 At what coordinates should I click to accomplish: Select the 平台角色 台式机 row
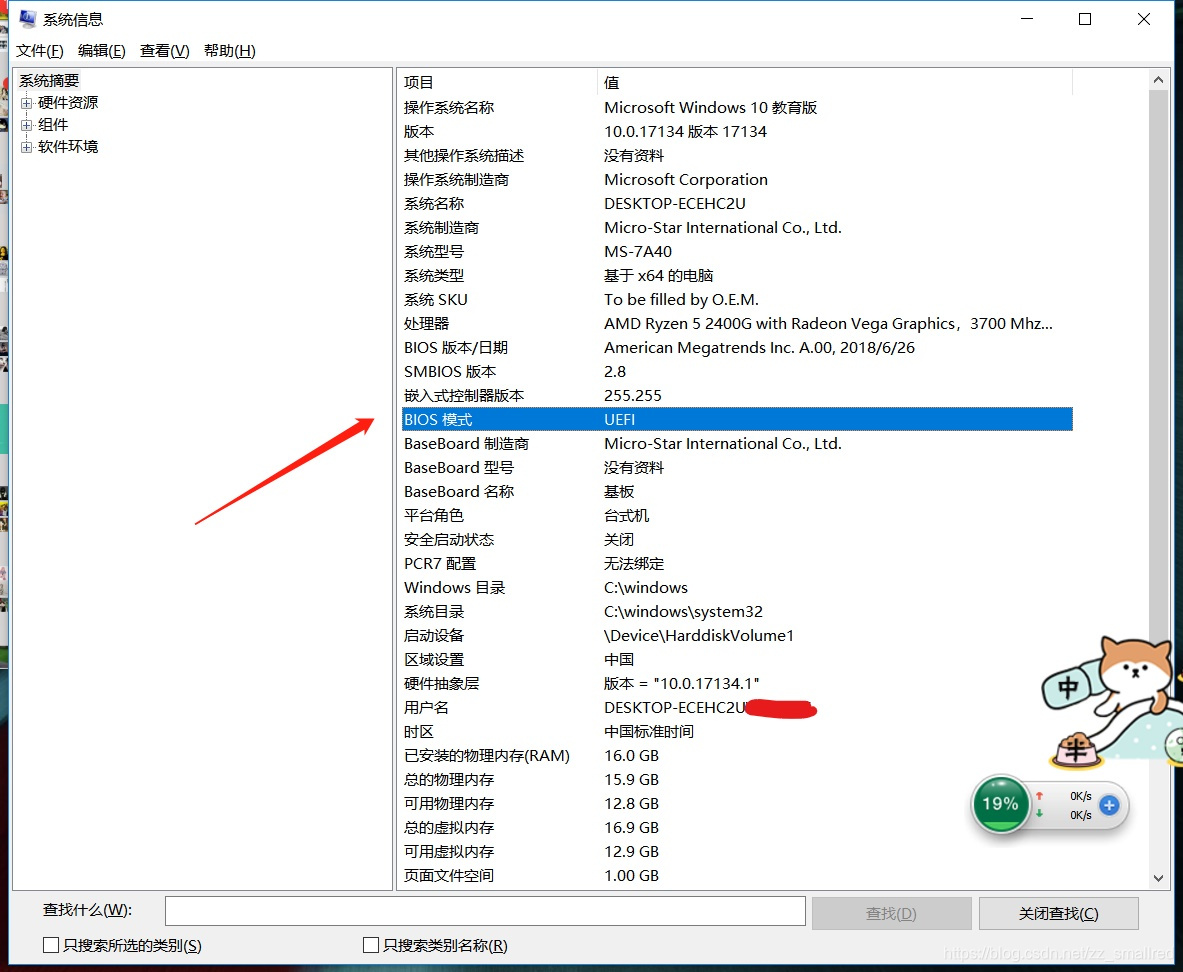[737, 515]
